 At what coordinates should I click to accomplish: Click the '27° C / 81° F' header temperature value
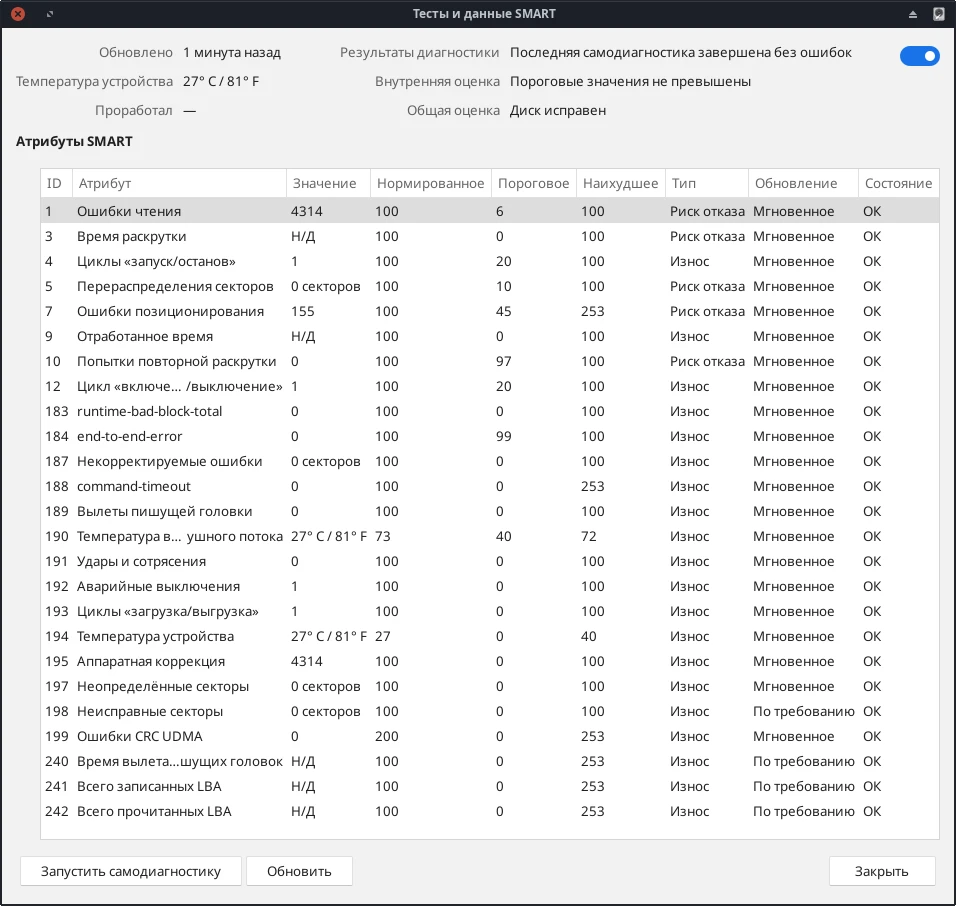[x=221, y=81]
